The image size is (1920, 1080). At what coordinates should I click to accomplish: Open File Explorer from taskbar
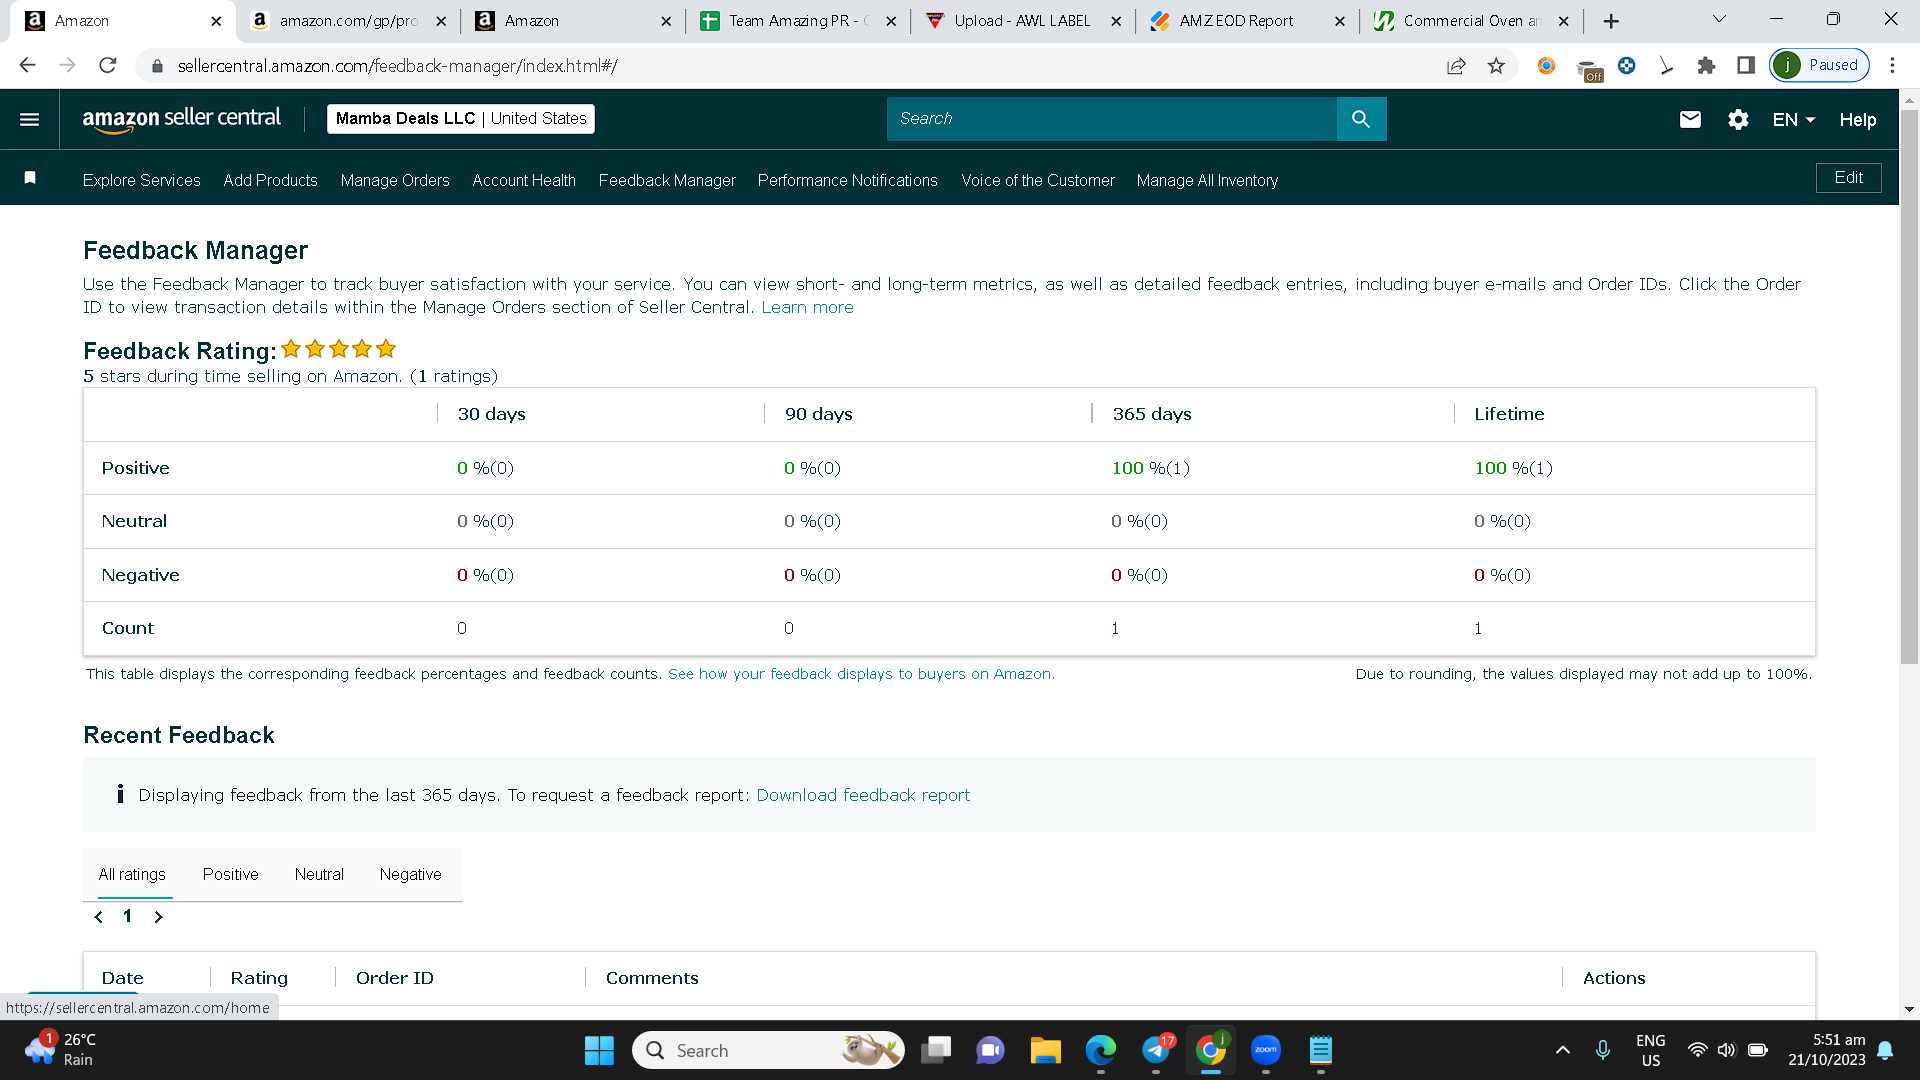click(1045, 1050)
